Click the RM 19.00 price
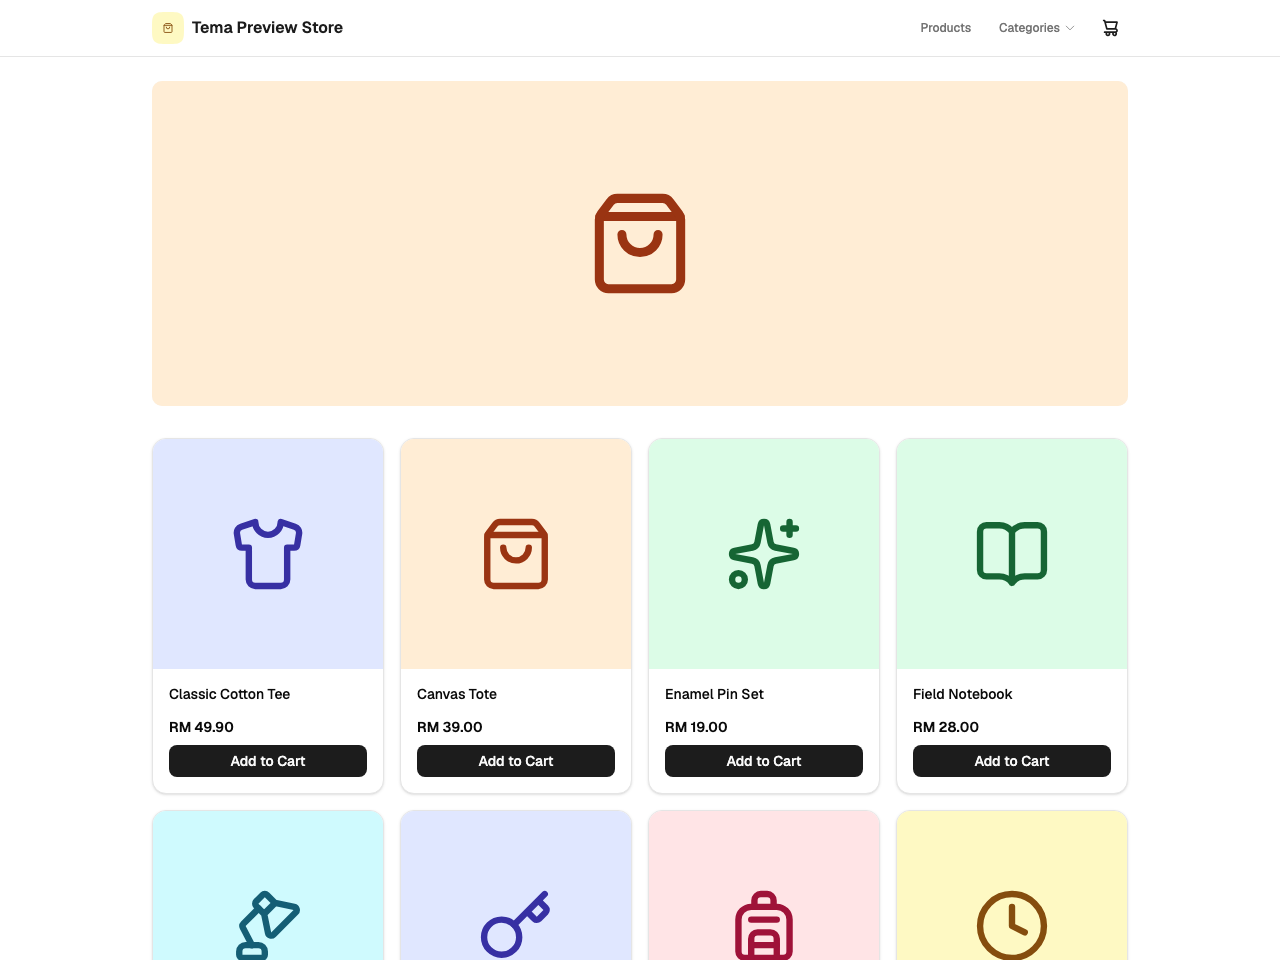This screenshot has height=960, width=1280. pyautogui.click(x=696, y=727)
